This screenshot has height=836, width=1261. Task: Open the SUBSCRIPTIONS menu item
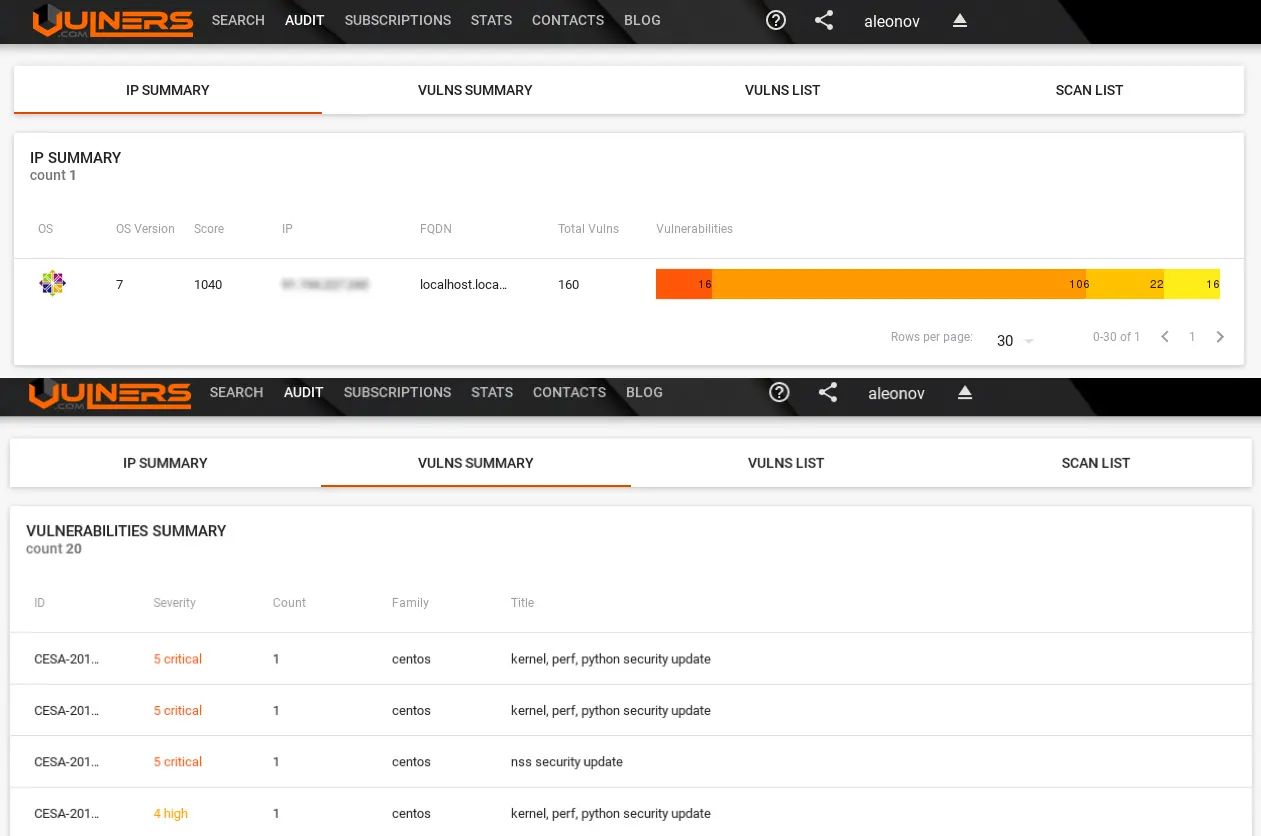pos(397,20)
